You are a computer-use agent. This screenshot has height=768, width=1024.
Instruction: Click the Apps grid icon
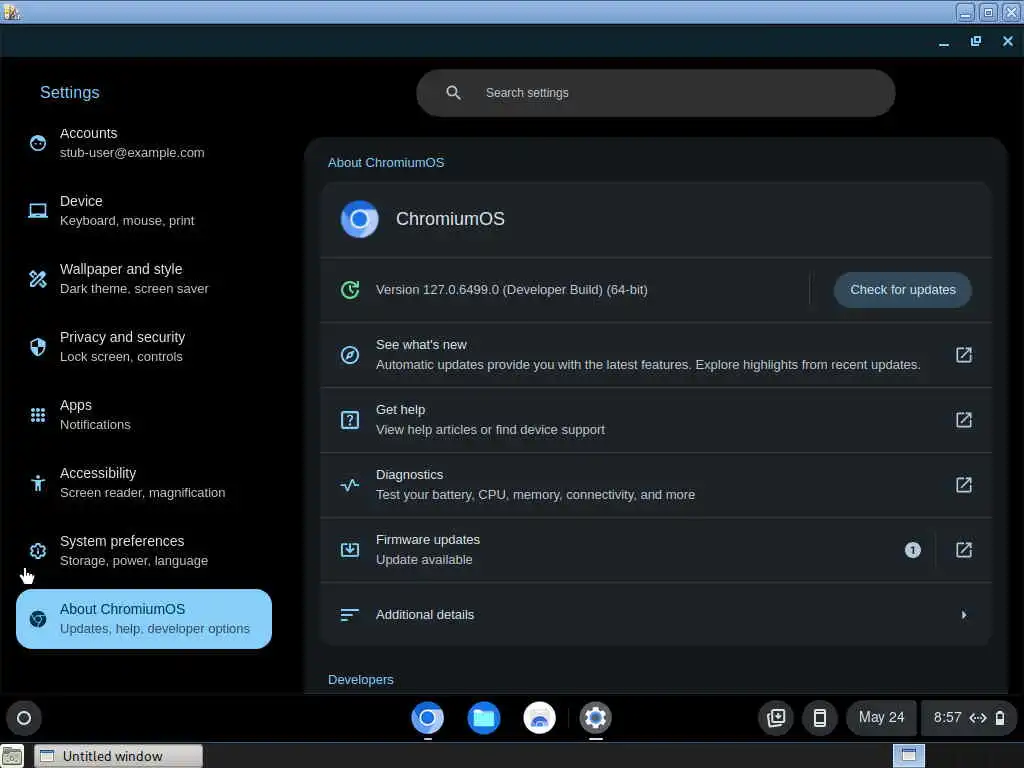38,415
